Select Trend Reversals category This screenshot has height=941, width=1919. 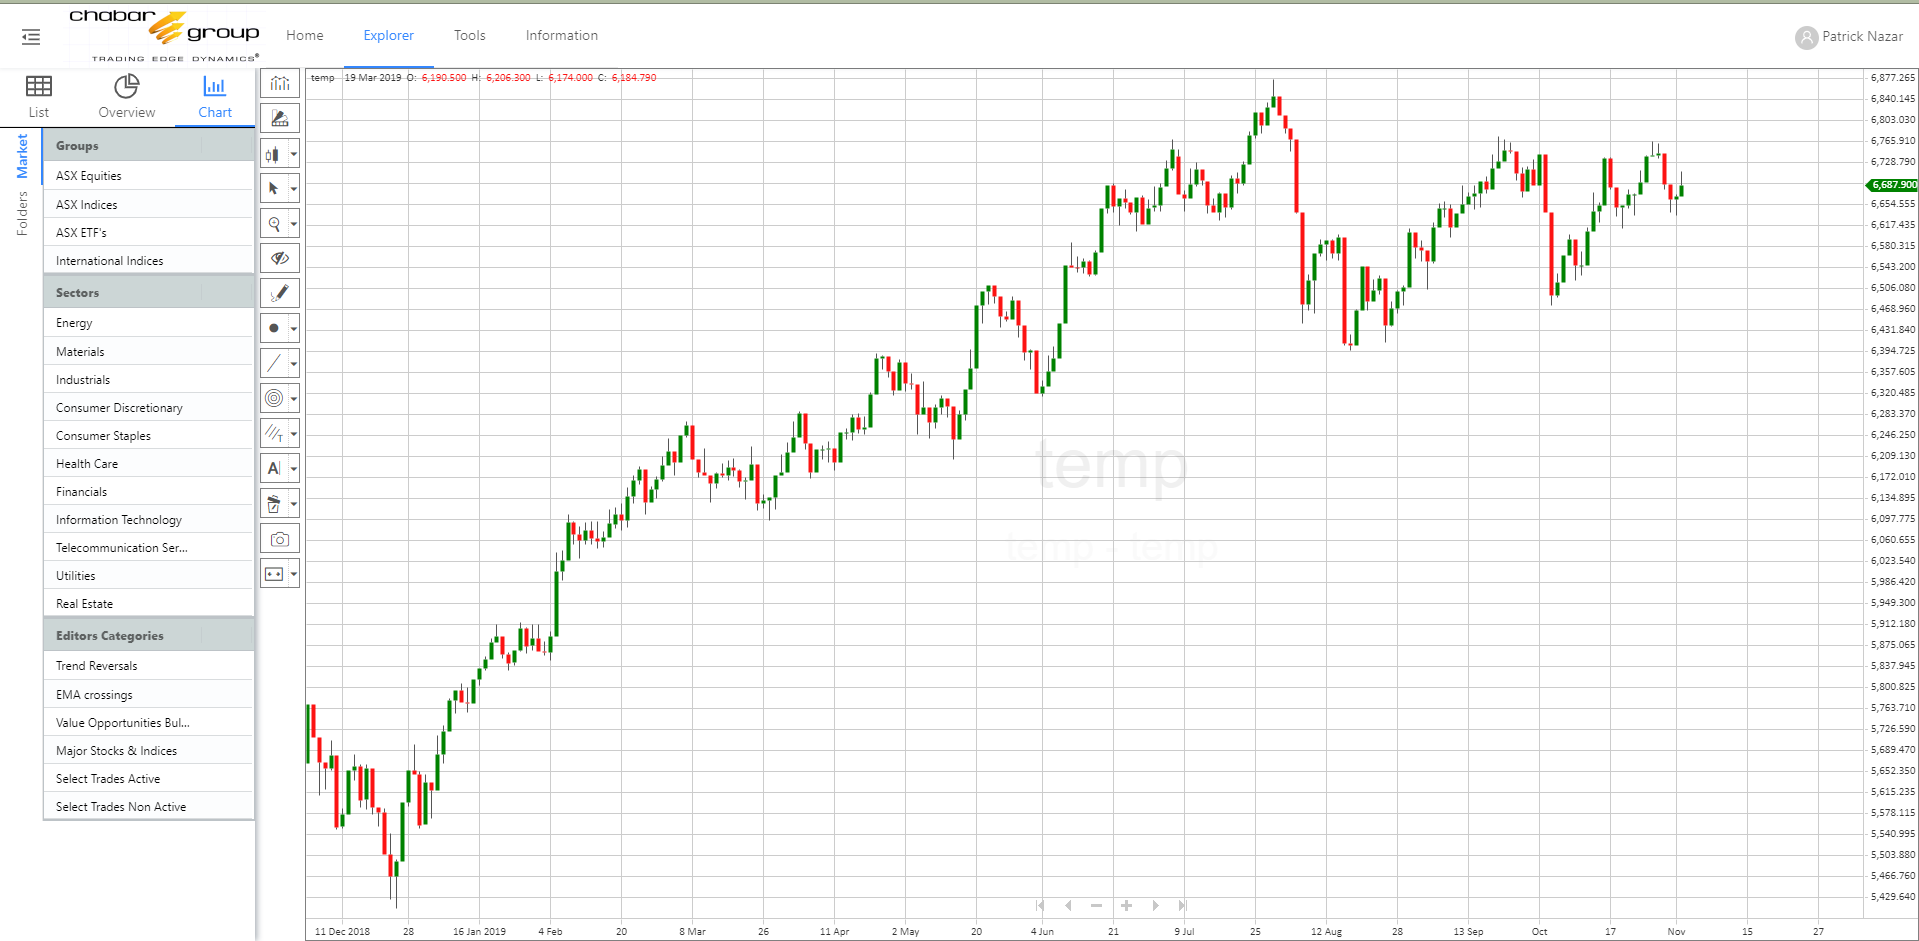(x=97, y=666)
